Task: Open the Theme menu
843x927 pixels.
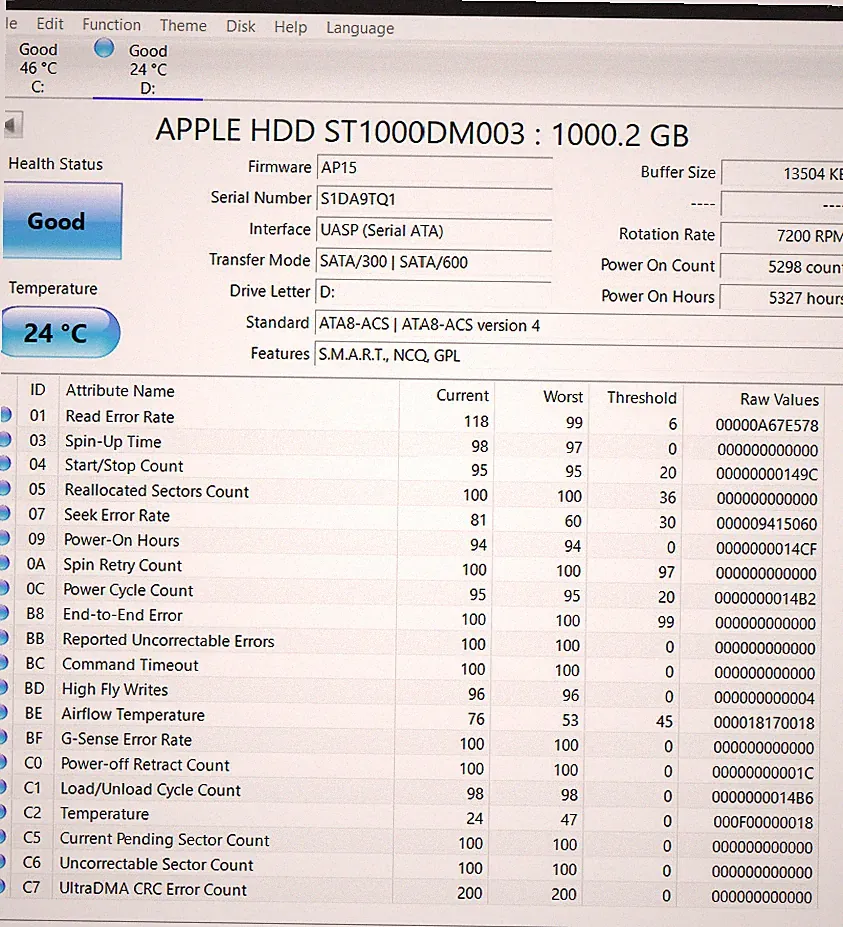Action: (x=183, y=25)
